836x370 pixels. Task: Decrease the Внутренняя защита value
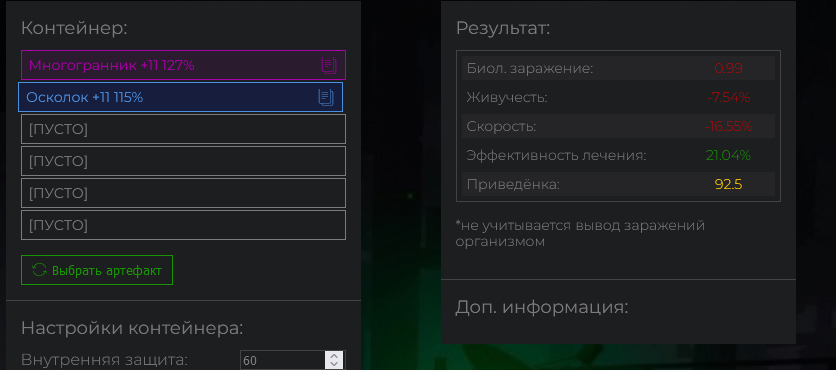334,365
